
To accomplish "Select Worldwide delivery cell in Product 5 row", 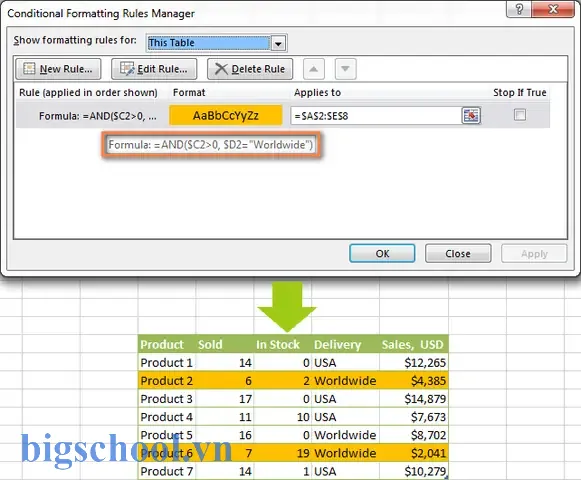I will 345,435.
